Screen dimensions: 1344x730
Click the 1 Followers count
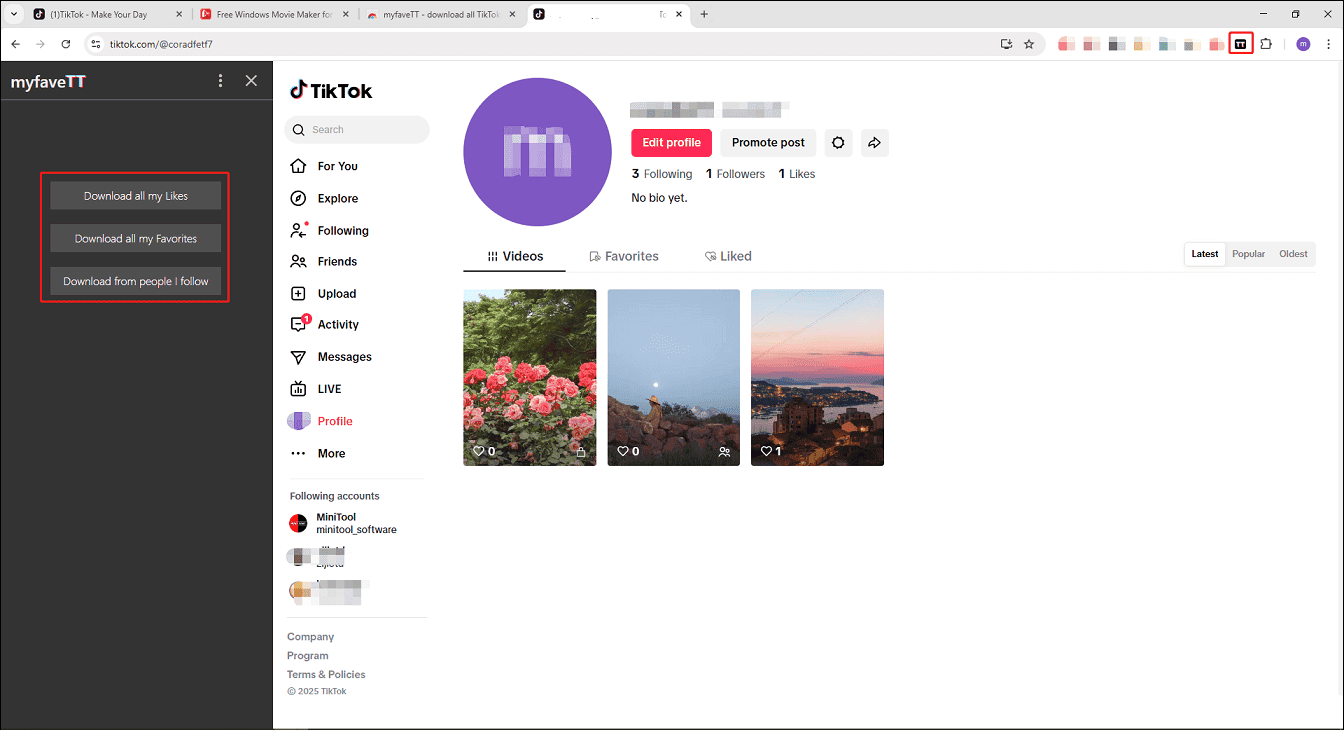(735, 174)
